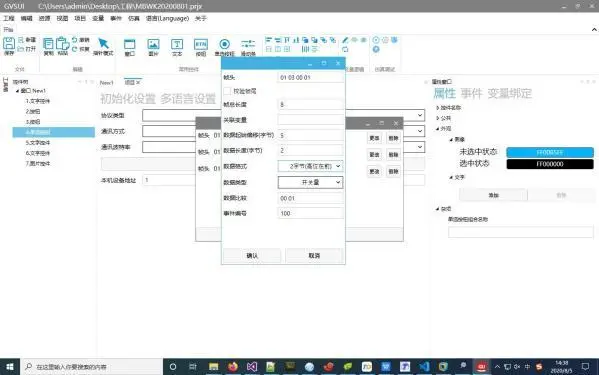
Task: Open the 数据类型 dropdown (开关量)
Action: point(310,182)
